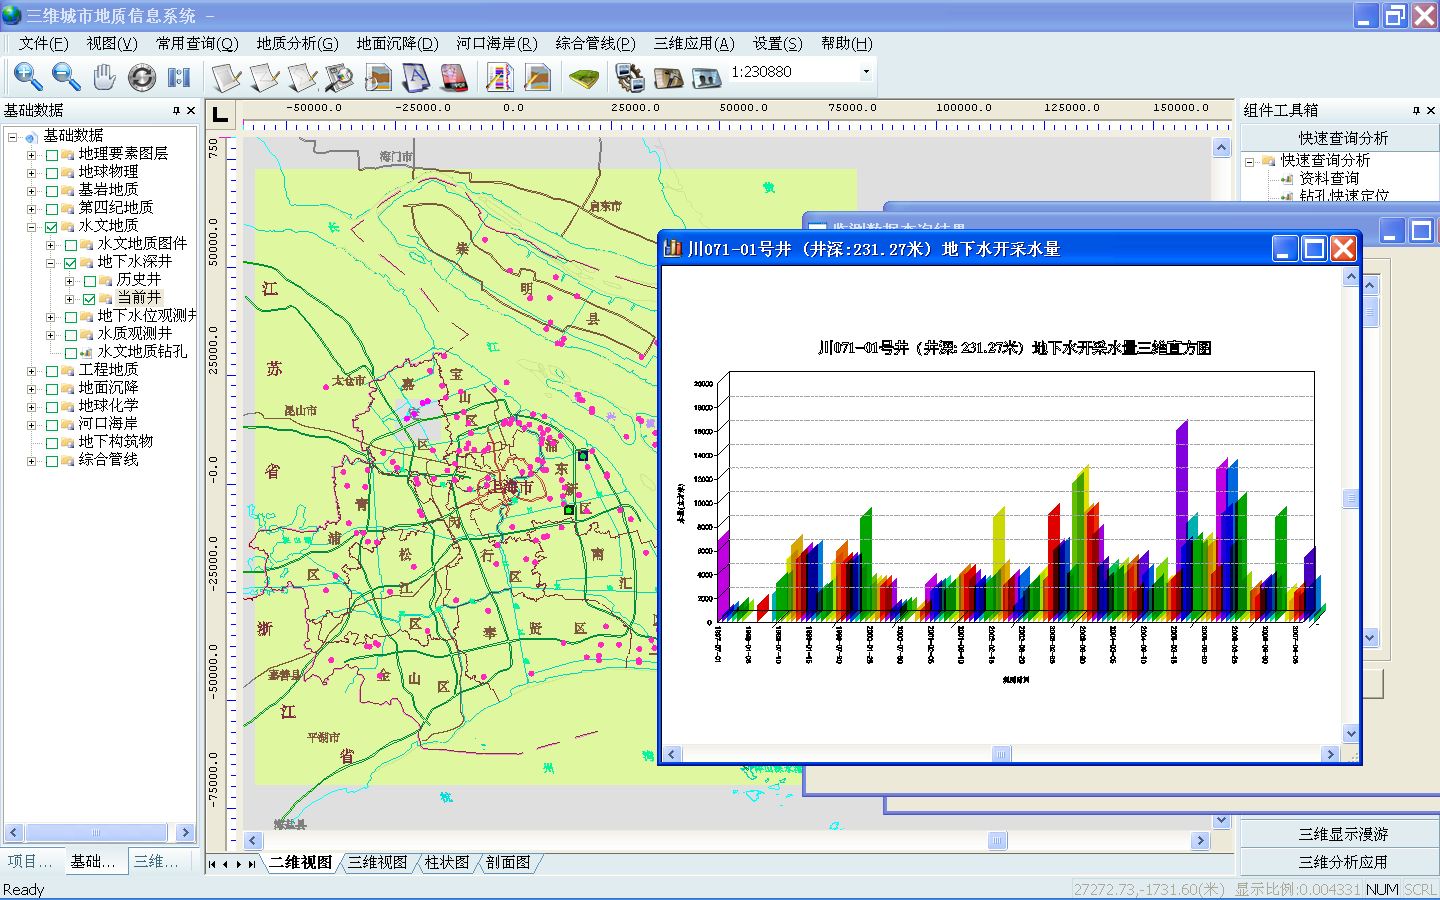The height and width of the screenshot is (900, 1440).
Task: Collapse 快速查询分析 node in toolbox tree
Action: (1249, 161)
